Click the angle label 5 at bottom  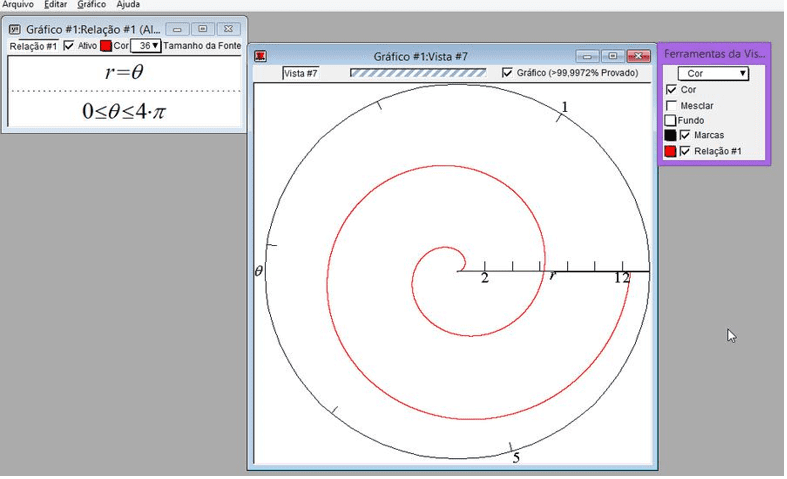click(x=516, y=458)
